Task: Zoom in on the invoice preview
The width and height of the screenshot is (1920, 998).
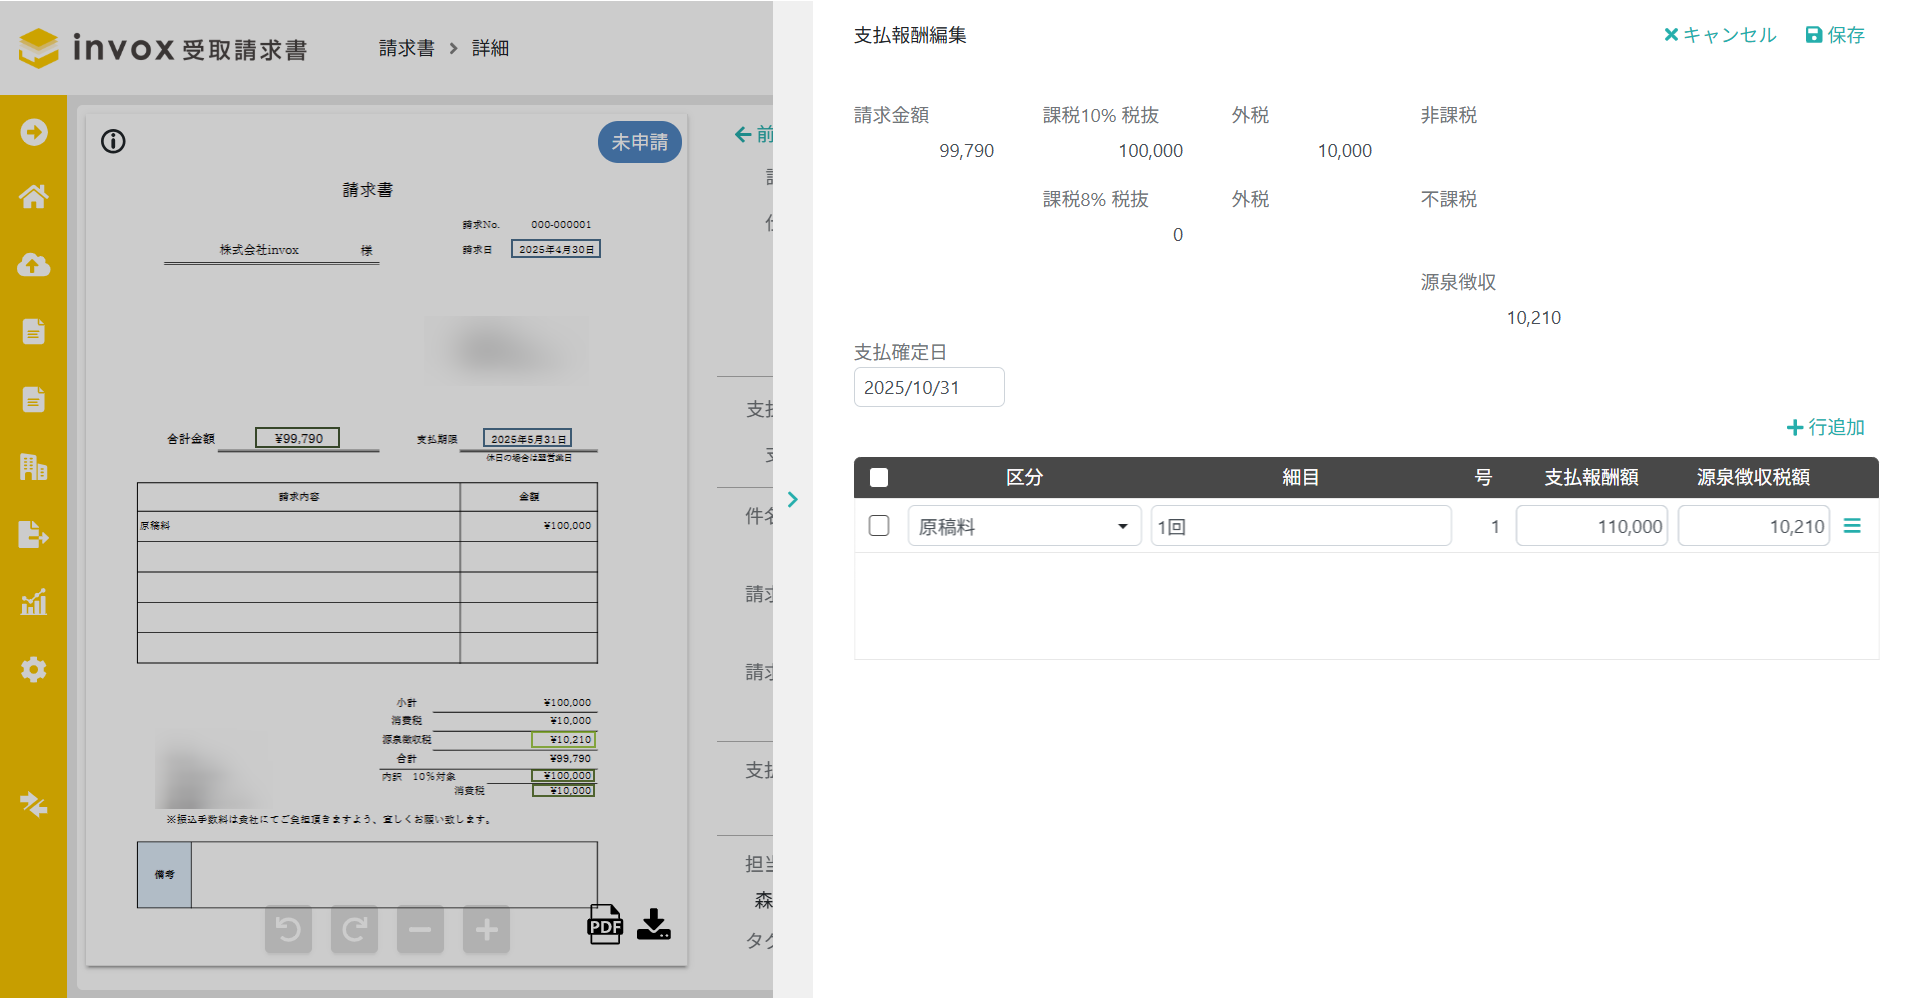Action: tap(486, 930)
